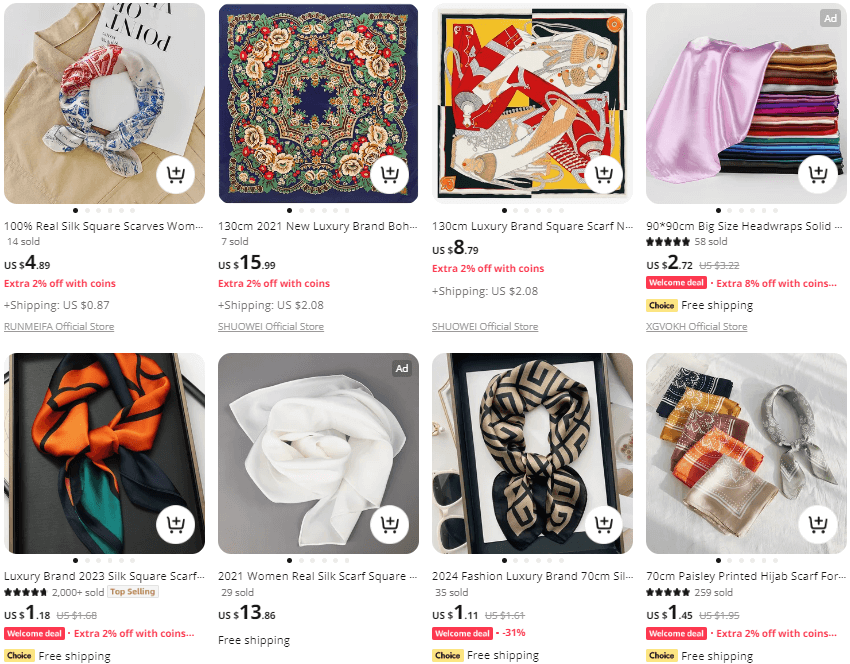Click the cart icon on the white 2021 silk scarf
Image resolution: width=850 pixels, height=664 pixels.
390,523
